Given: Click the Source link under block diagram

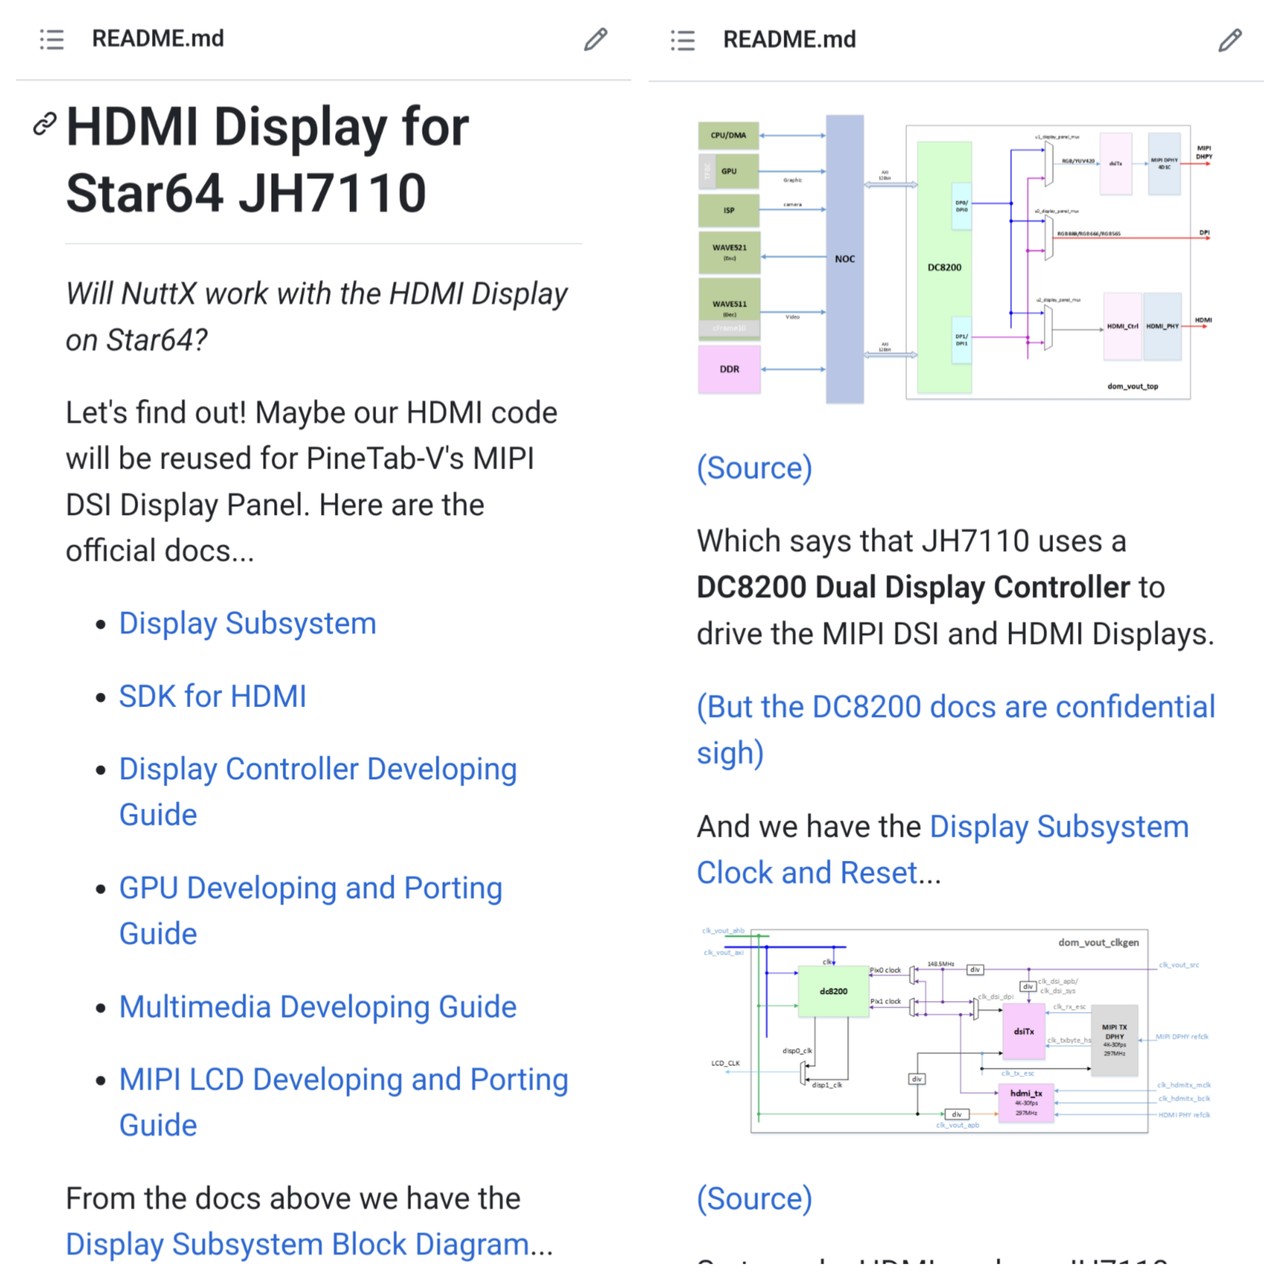Looking at the screenshot, I should tap(754, 468).
